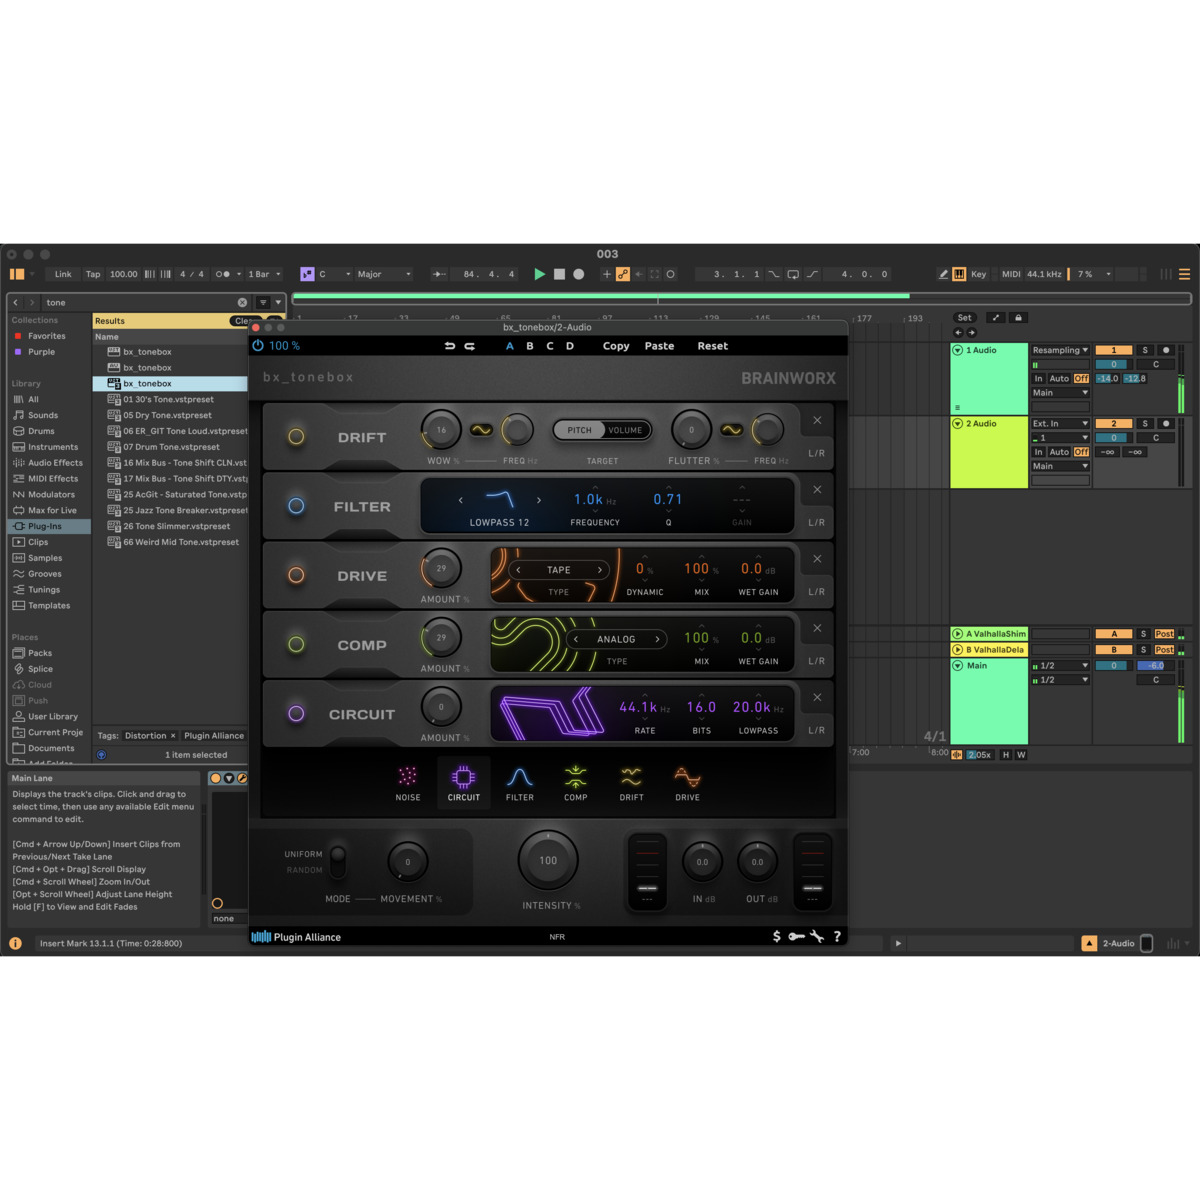Select preset slot C

click(550, 346)
